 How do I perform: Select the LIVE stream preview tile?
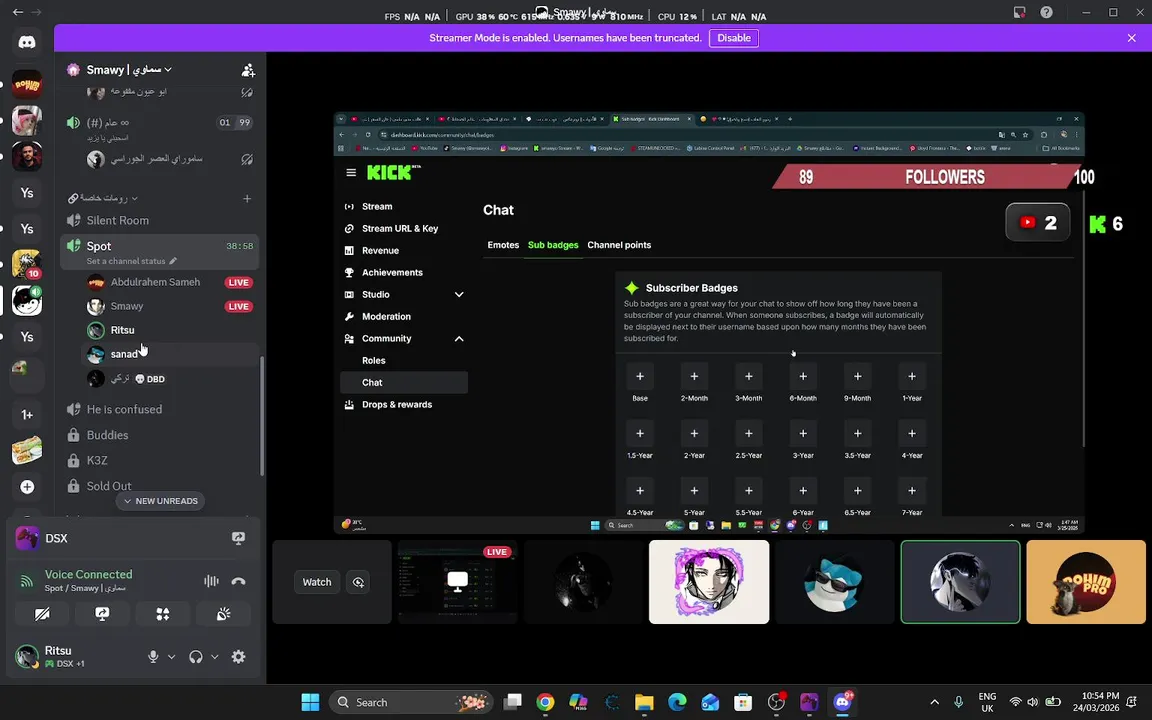[458, 582]
